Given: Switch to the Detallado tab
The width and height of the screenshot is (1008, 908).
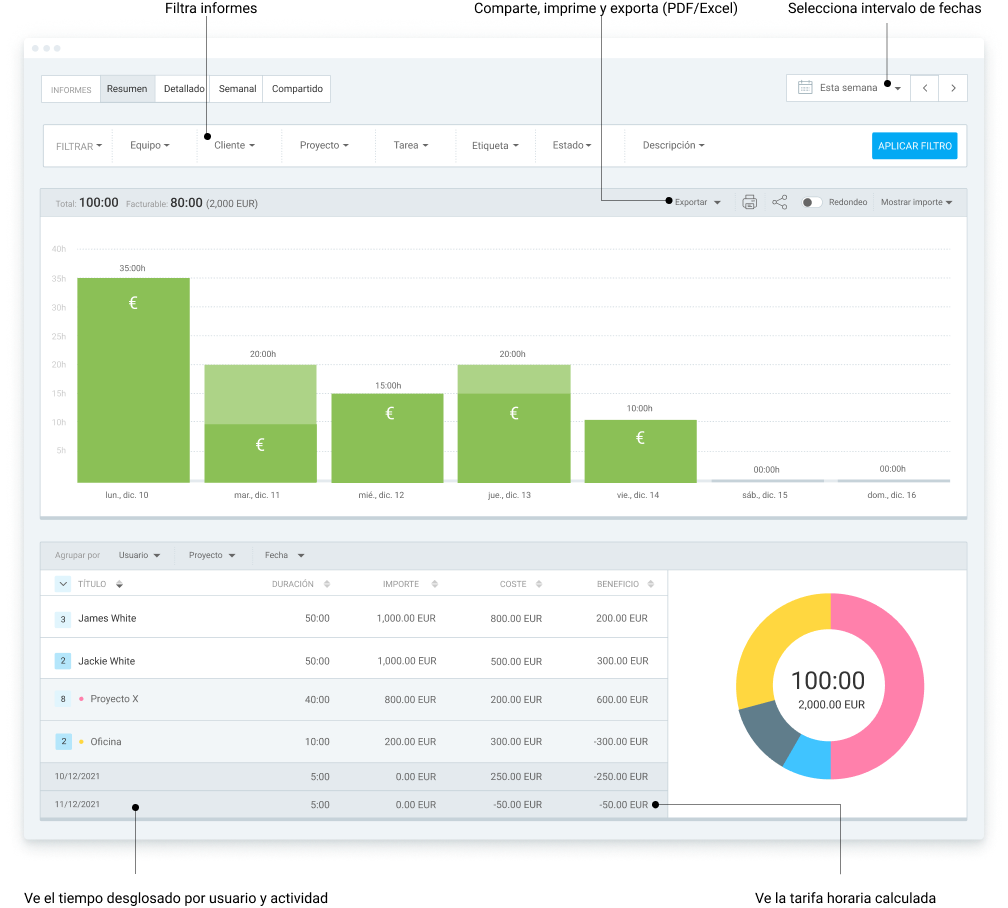Looking at the screenshot, I should tap(183, 89).
